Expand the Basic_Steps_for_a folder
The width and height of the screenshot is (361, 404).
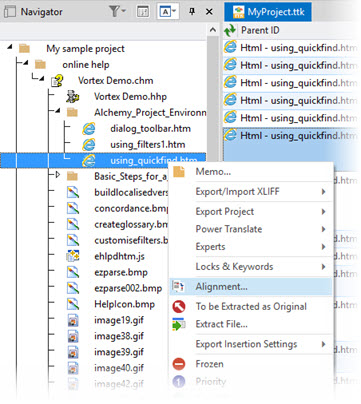(58, 174)
